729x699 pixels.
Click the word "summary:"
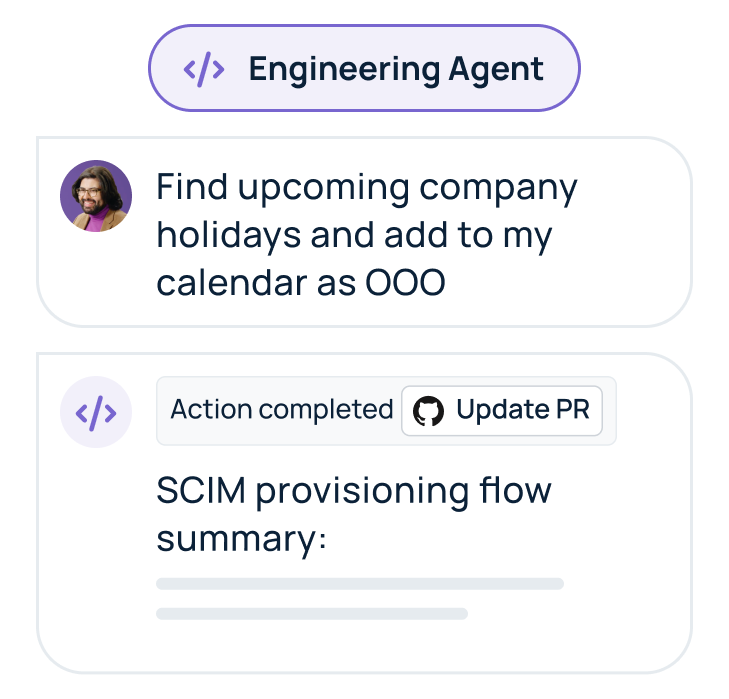[242, 539]
